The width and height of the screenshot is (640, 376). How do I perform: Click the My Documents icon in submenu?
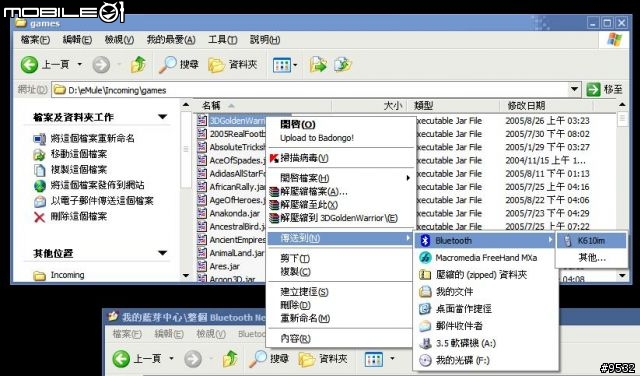click(425, 291)
